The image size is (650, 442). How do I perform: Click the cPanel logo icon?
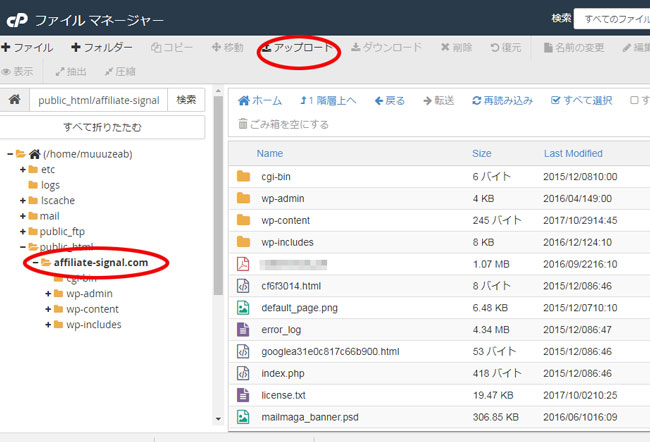[x=17, y=19]
